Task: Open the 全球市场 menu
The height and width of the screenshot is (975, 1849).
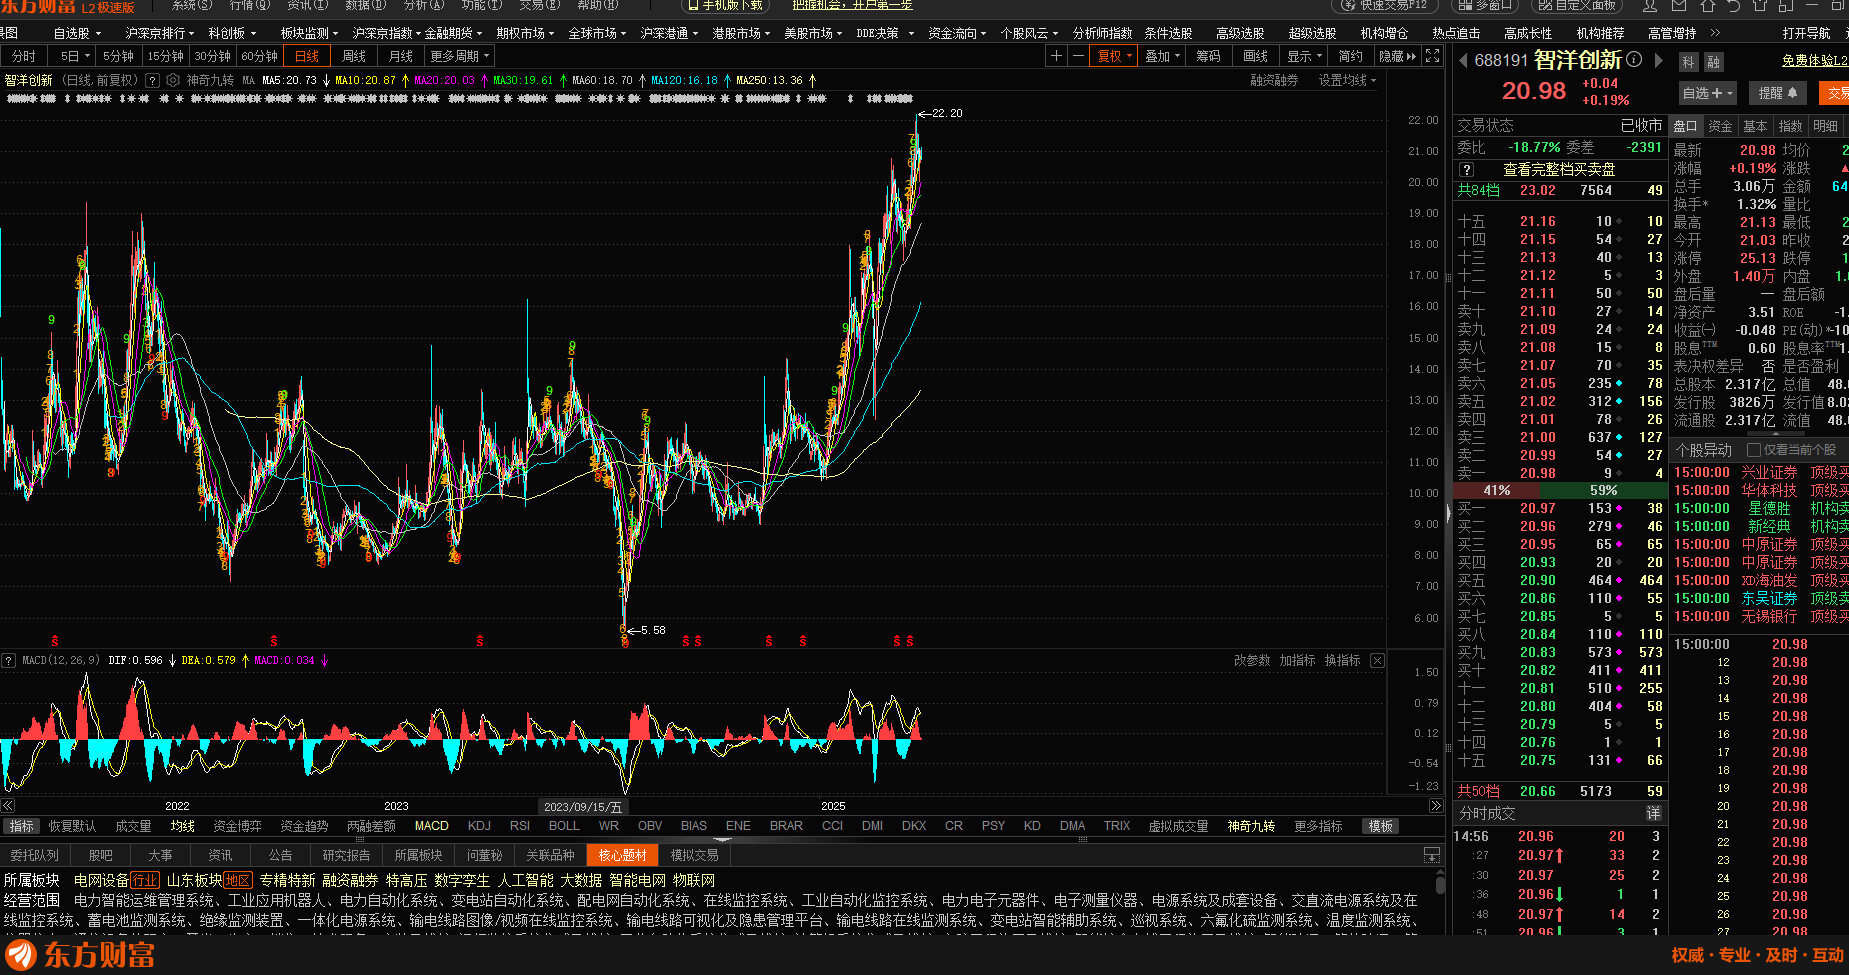Action: [597, 33]
